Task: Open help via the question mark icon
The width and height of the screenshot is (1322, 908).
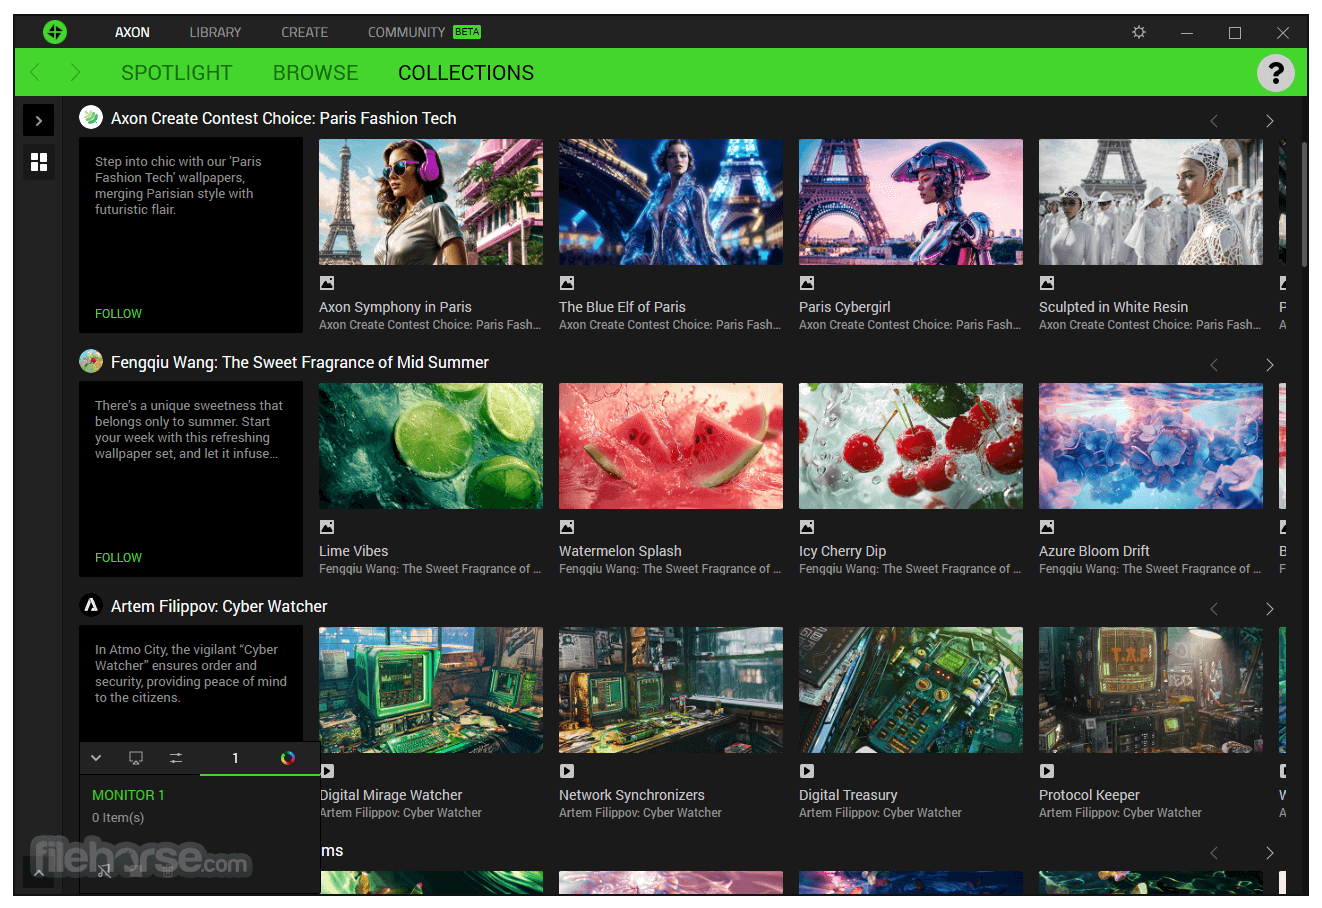Action: [x=1275, y=73]
